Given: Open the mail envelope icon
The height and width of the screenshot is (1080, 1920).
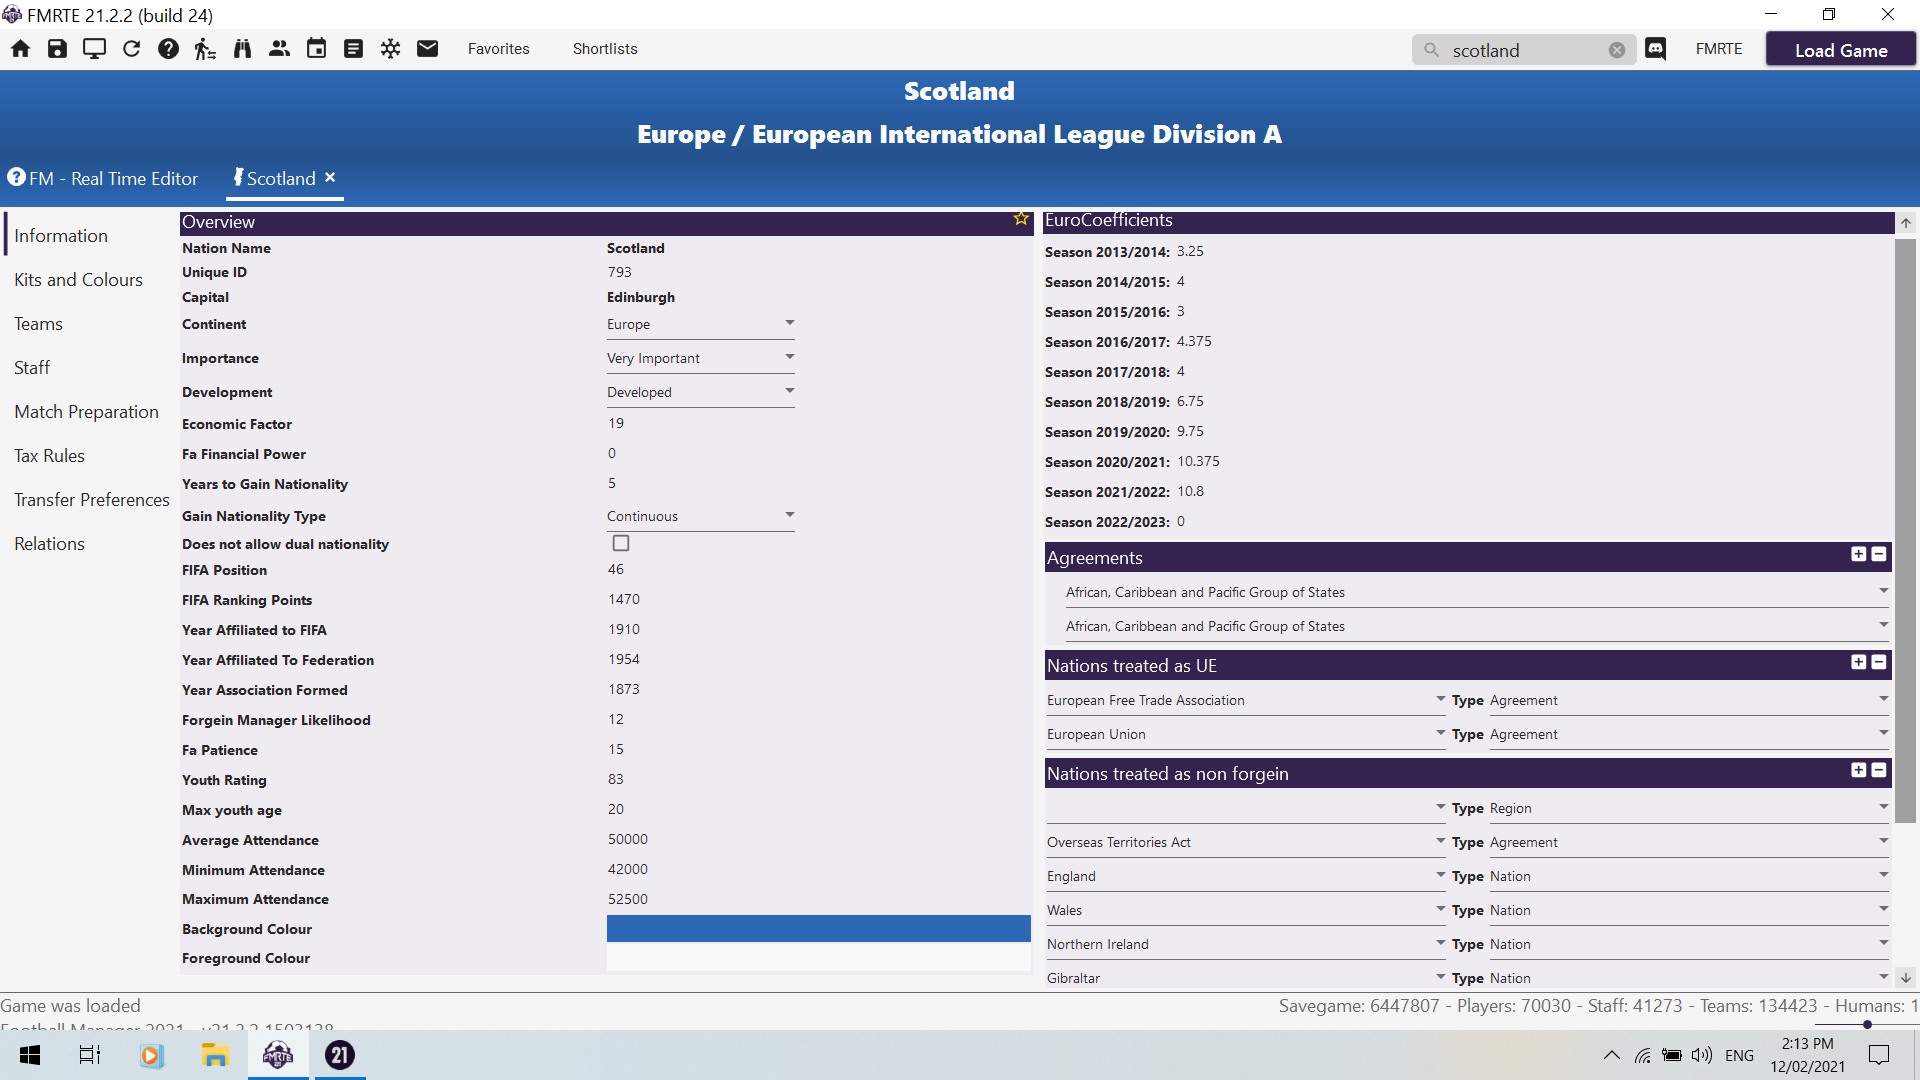Looking at the screenshot, I should pos(427,49).
